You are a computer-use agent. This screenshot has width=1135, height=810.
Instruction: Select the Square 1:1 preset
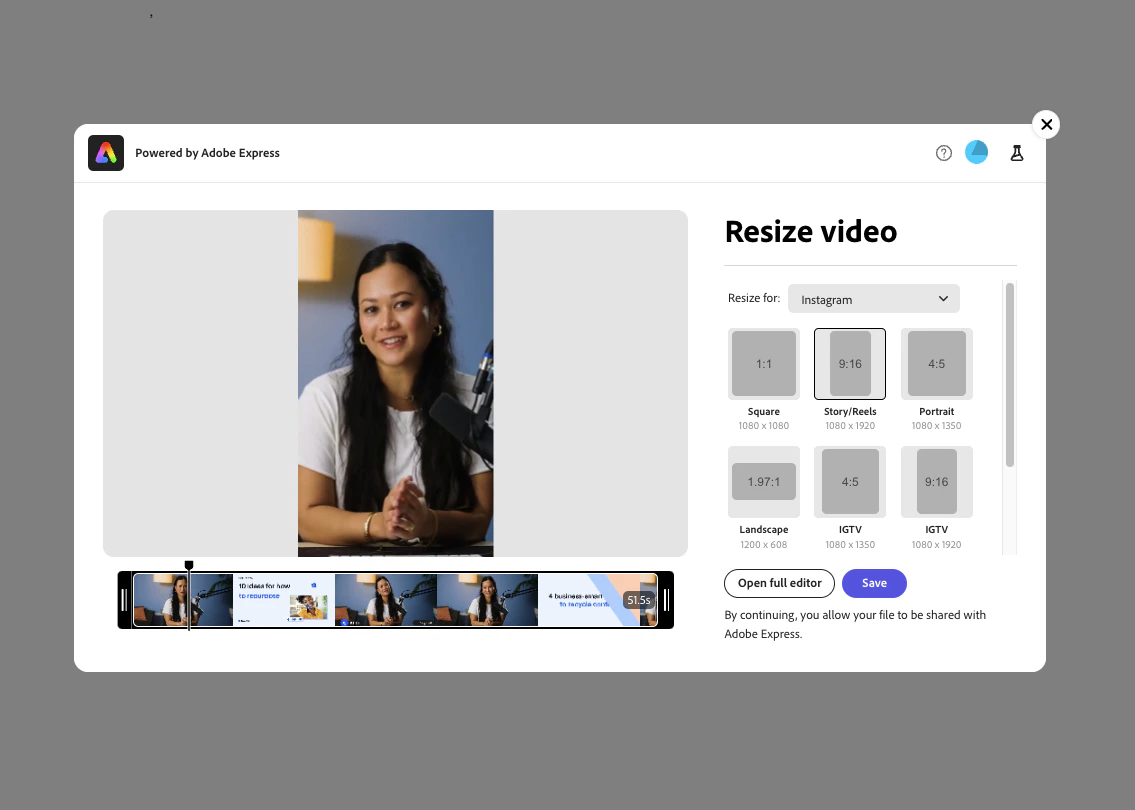(x=763, y=363)
